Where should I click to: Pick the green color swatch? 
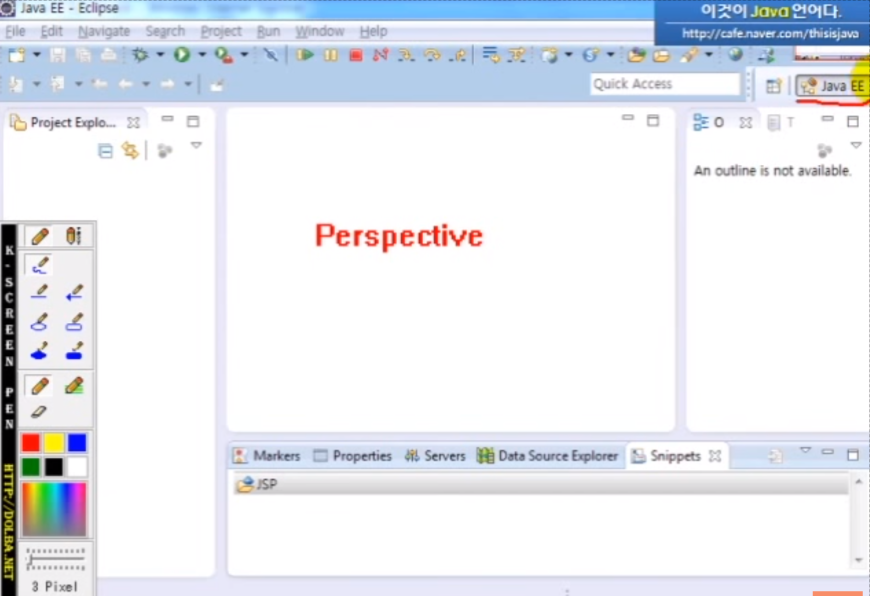point(31,467)
